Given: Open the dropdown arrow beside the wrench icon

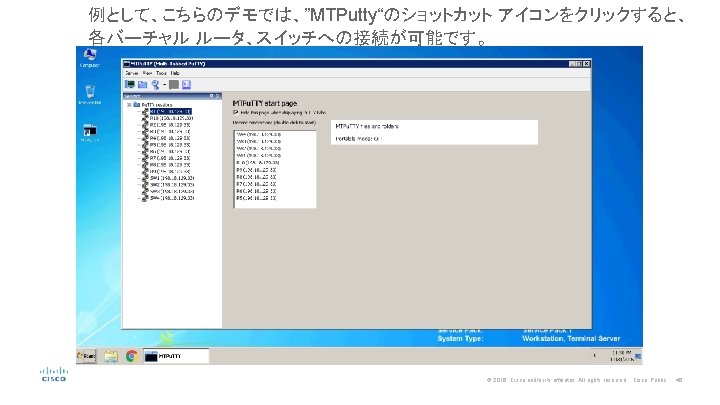Looking at the screenshot, I should [164, 84].
